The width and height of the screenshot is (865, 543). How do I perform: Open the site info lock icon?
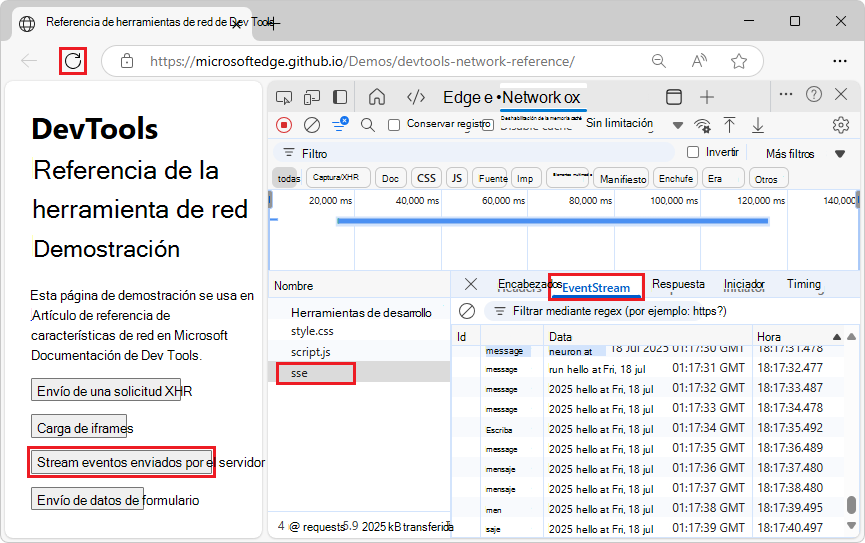(127, 61)
